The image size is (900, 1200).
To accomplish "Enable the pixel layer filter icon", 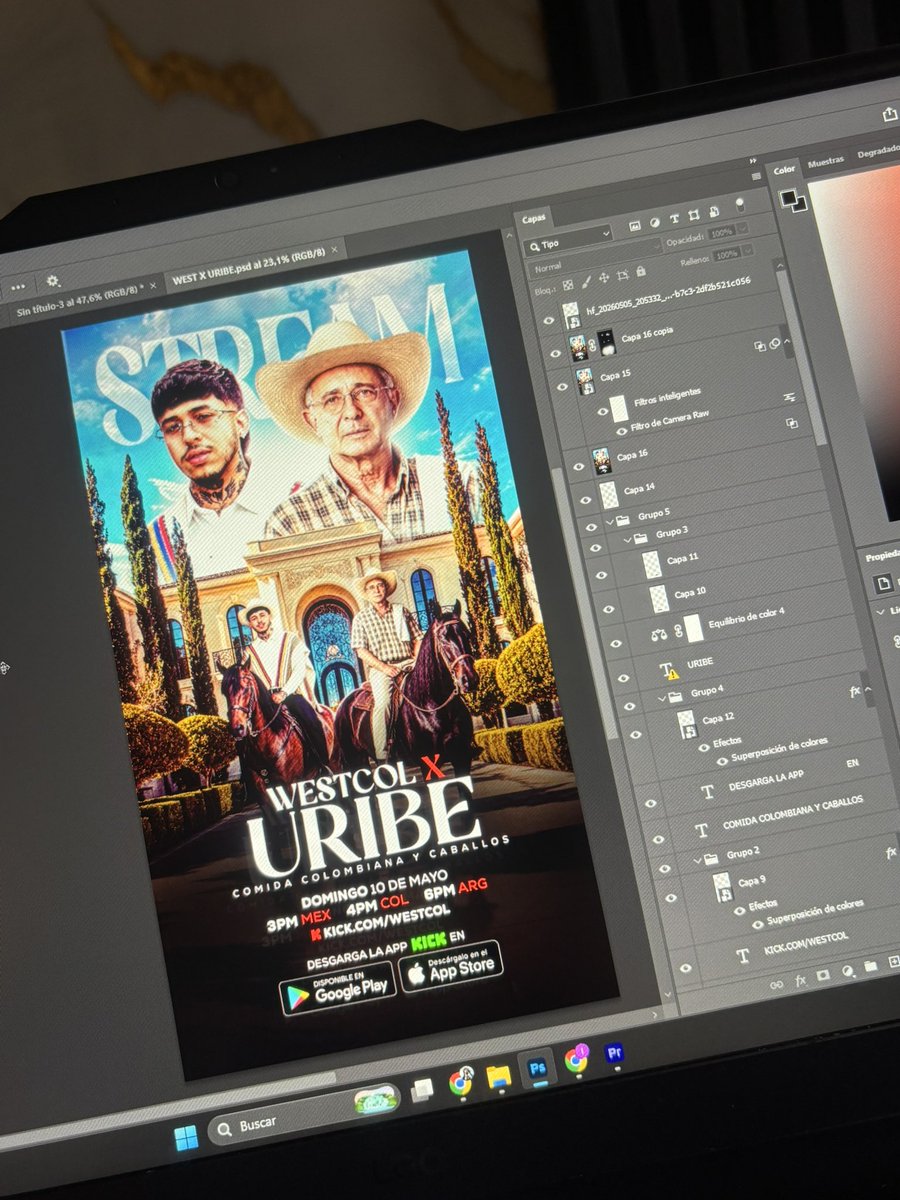I will pos(635,226).
